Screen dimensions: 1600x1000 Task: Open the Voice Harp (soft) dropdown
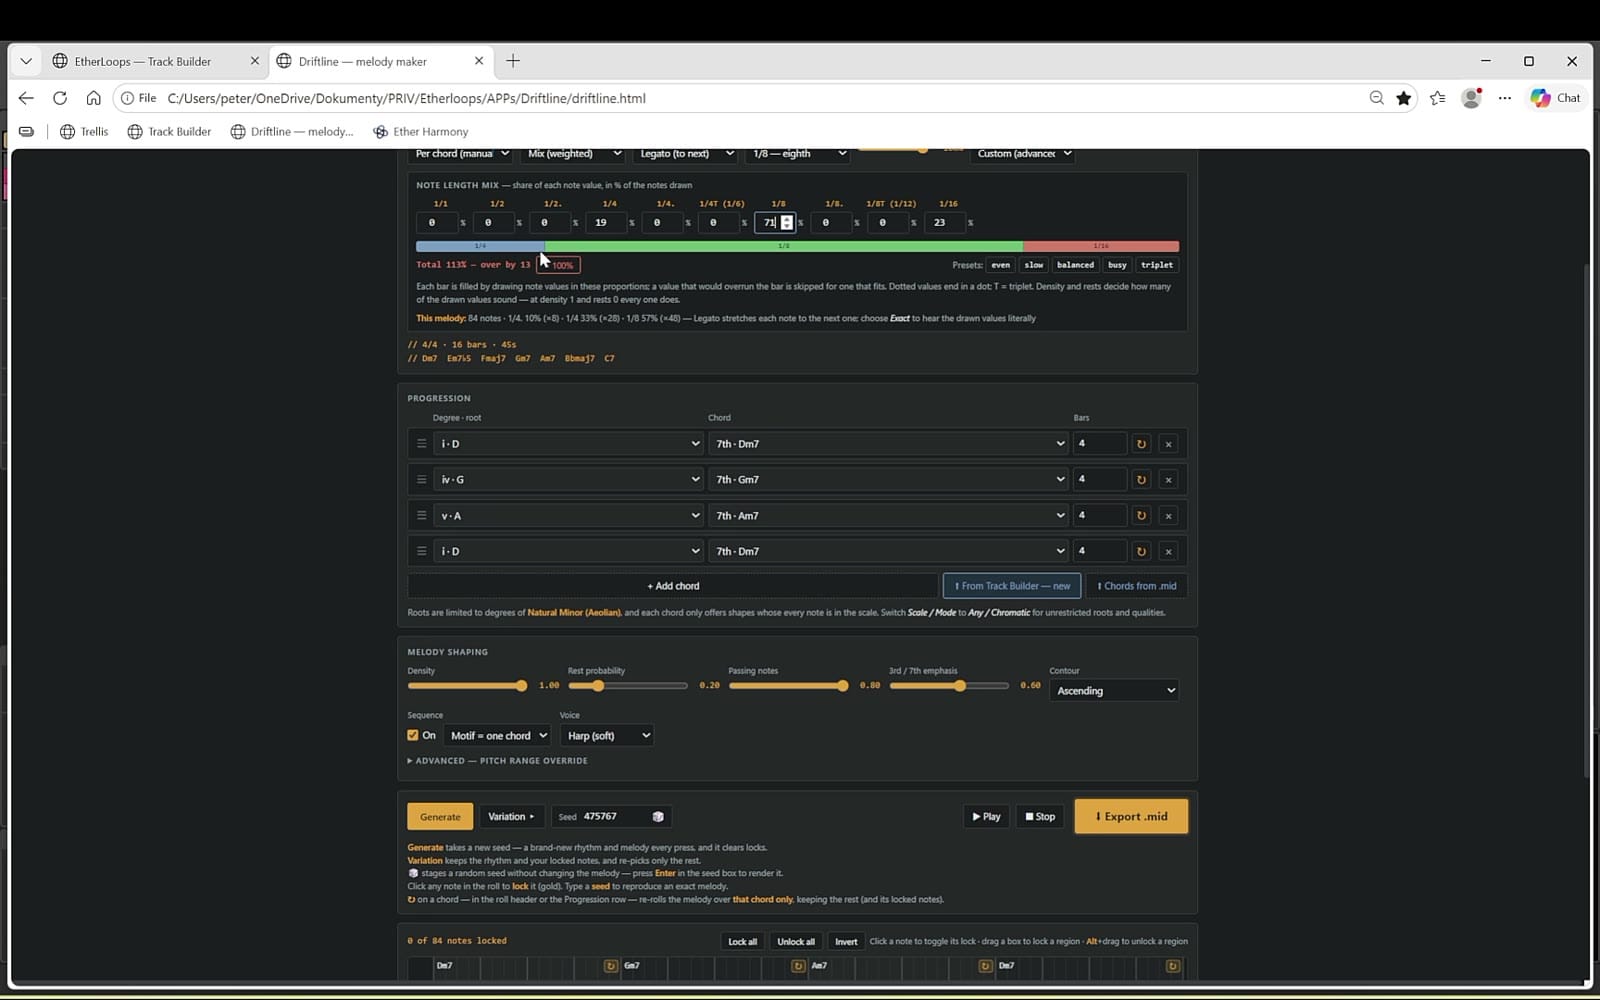click(607, 736)
